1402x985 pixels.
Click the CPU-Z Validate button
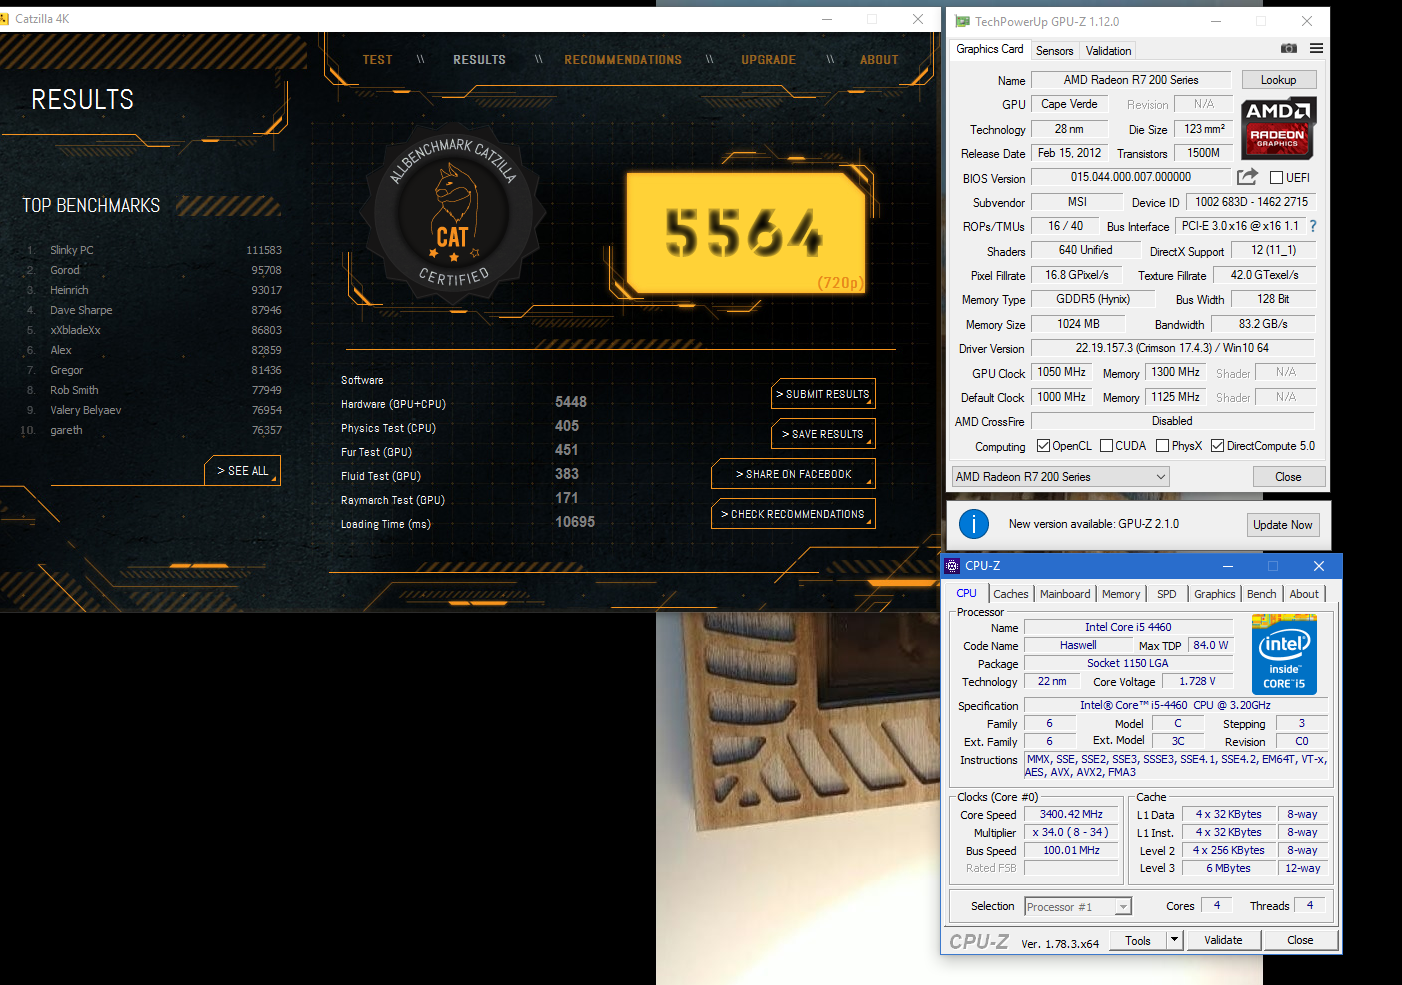(x=1223, y=940)
